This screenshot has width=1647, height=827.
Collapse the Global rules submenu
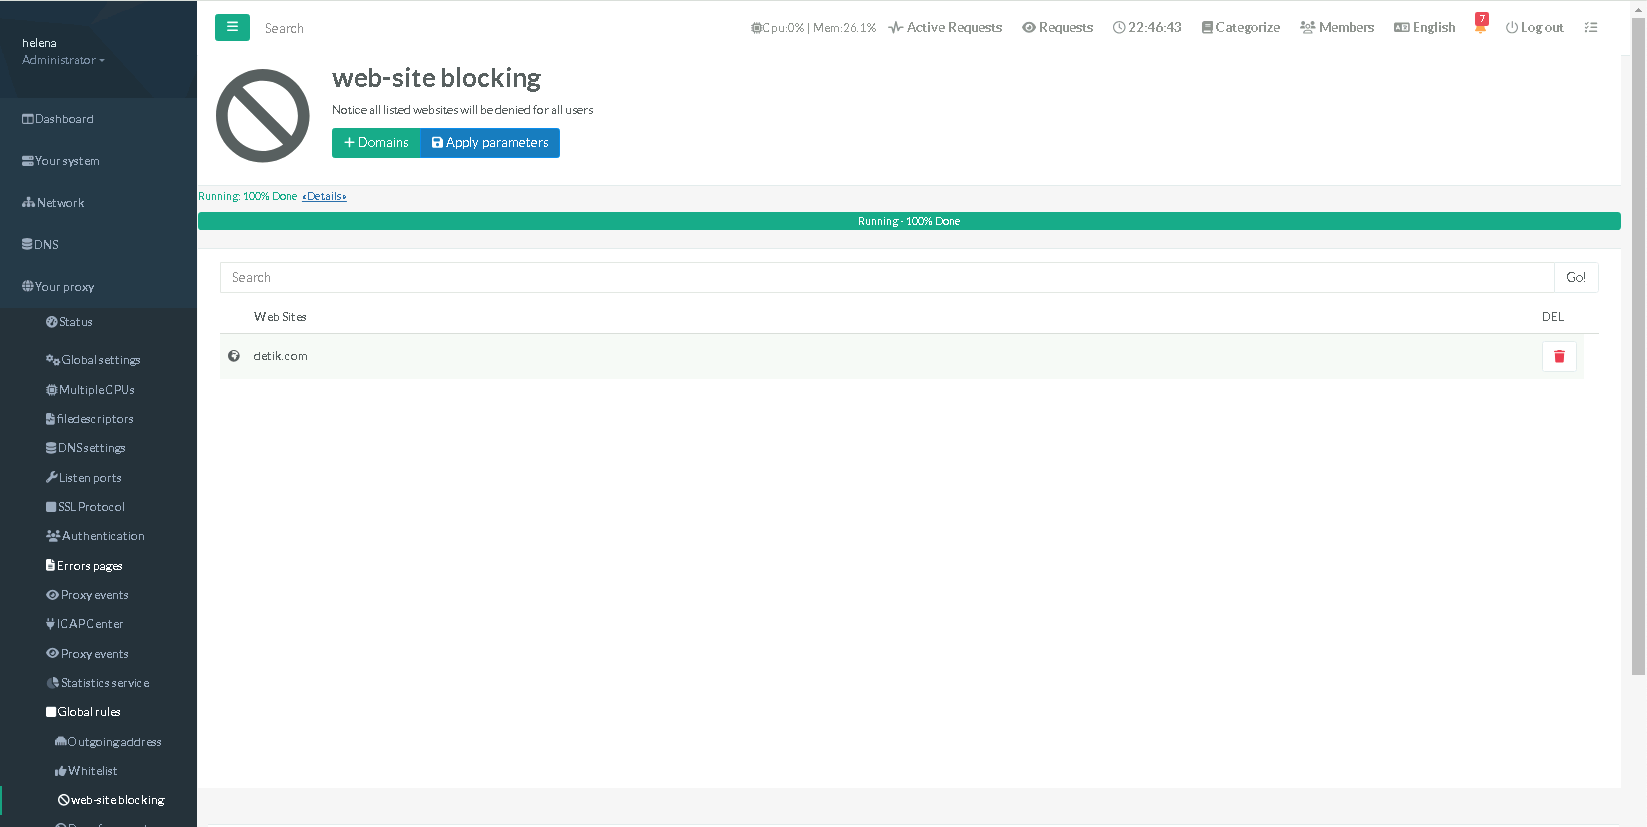[88, 712]
